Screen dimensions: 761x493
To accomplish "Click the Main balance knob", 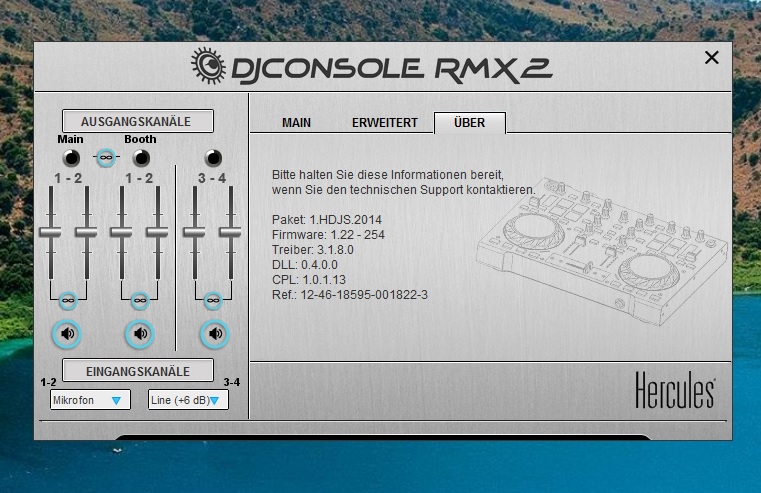I will point(71,158).
